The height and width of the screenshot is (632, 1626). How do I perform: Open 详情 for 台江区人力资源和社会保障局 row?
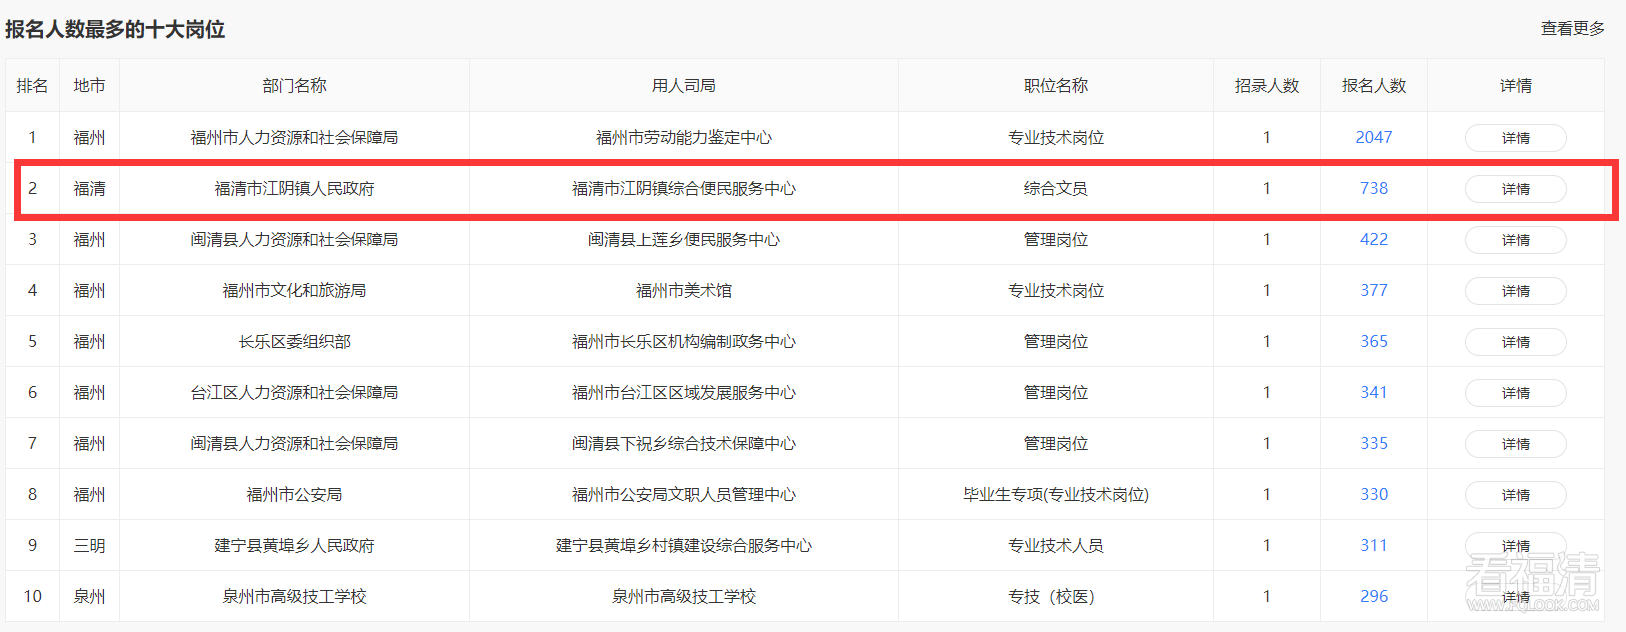1515,393
